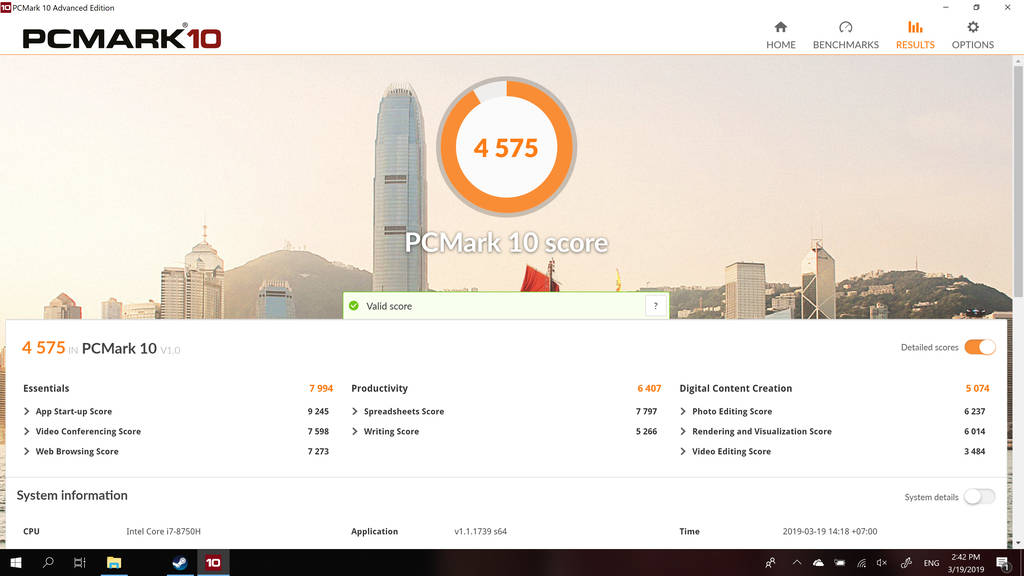The image size is (1024, 576).
Task: Open the Benchmarks gauge icon
Action: pyautogui.click(x=845, y=27)
